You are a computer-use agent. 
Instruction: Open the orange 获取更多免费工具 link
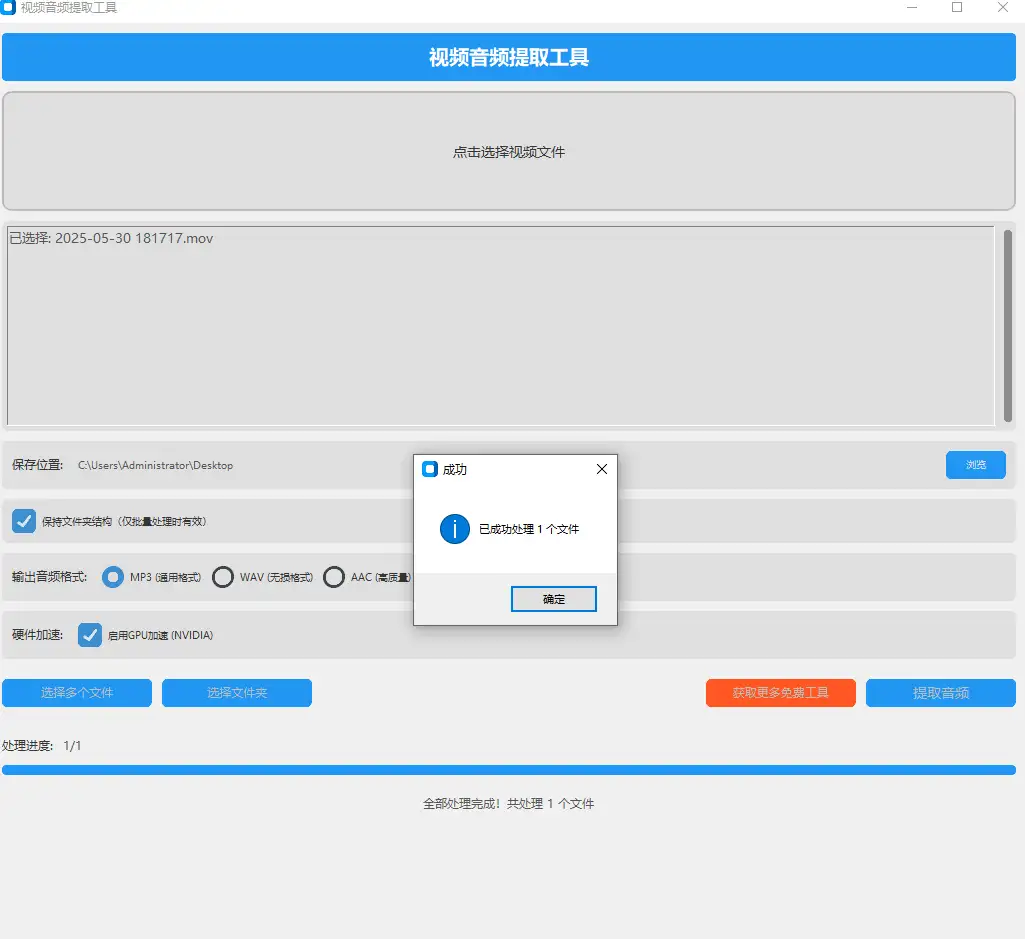point(780,693)
